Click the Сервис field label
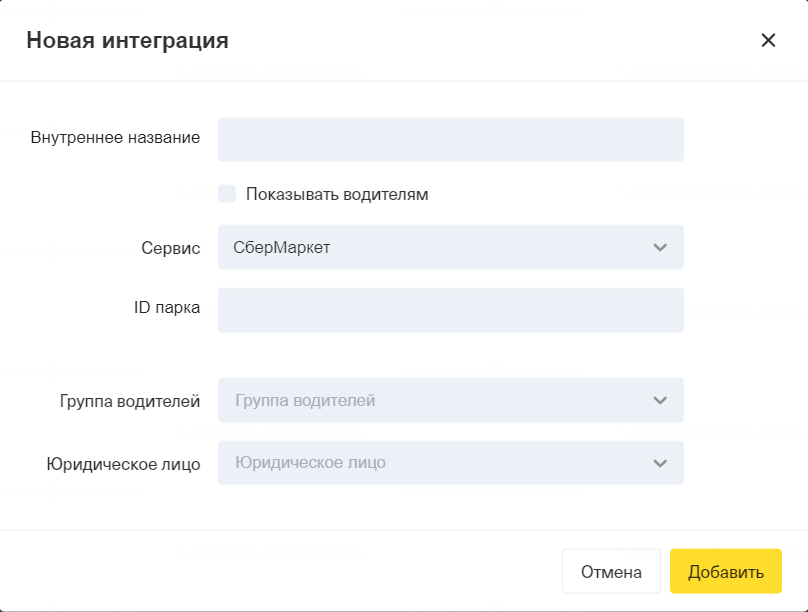 [171, 247]
